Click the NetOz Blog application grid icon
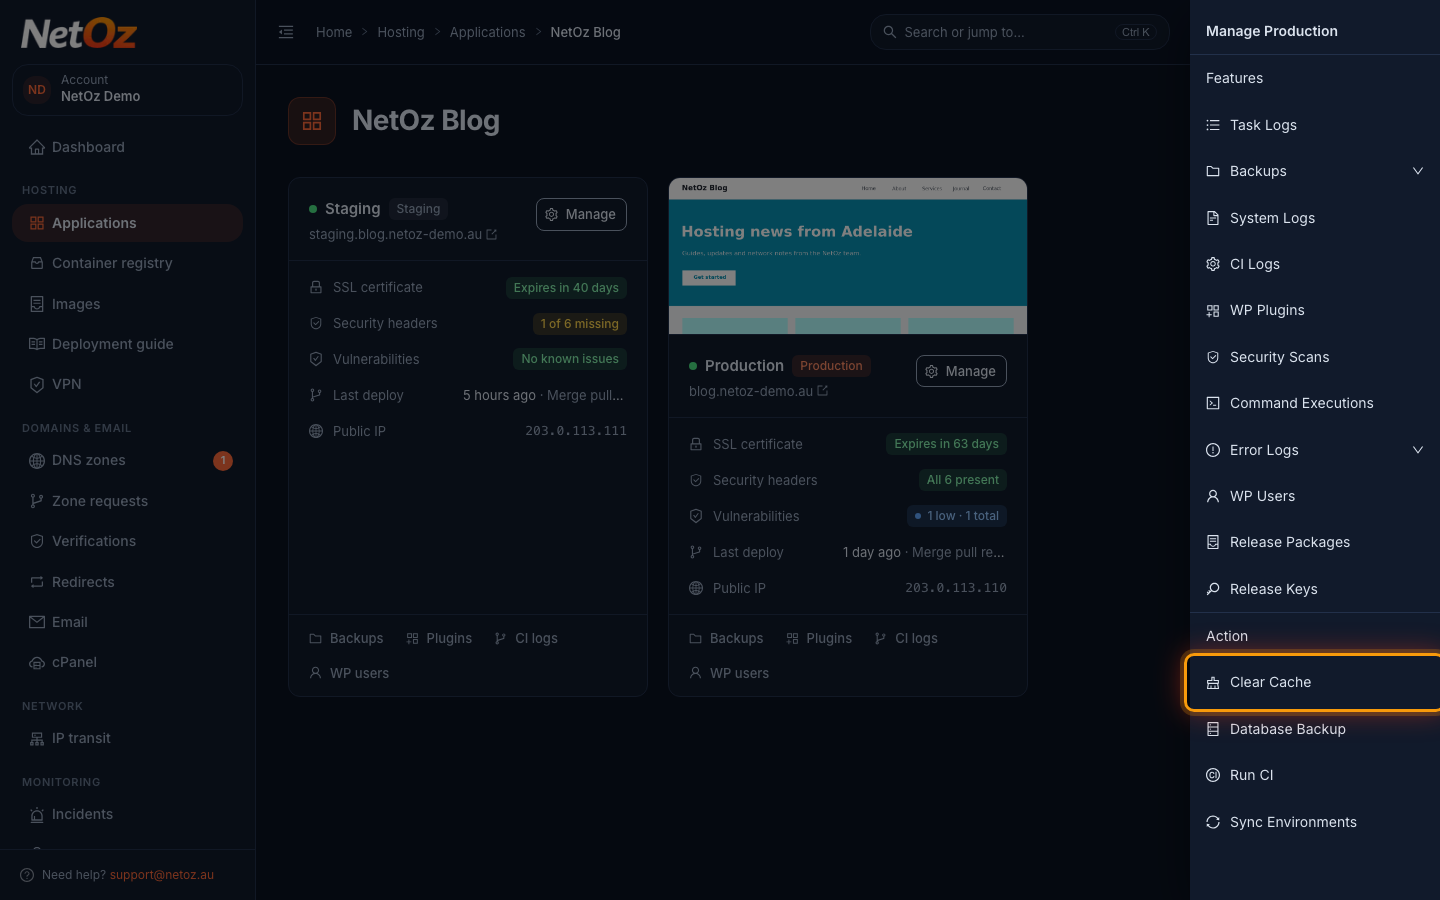 (312, 121)
